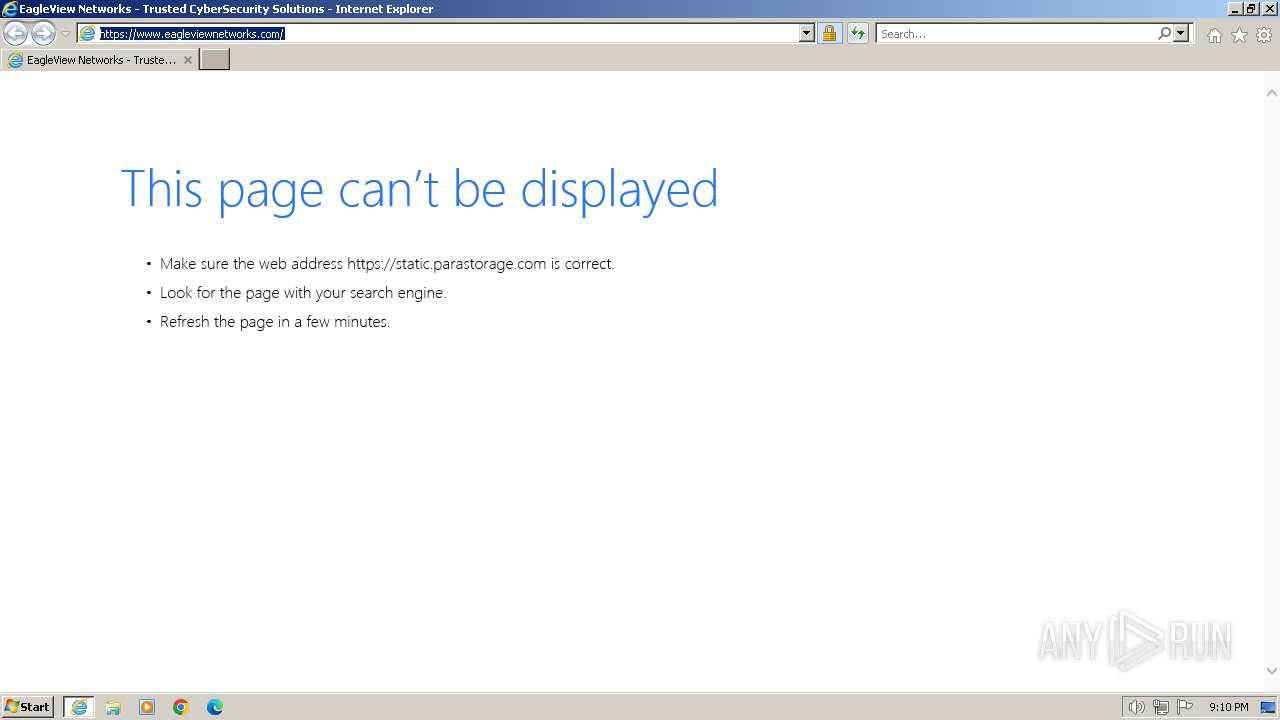Click "Look for the page with your search engine"
This screenshot has width=1280, height=720.
click(303, 293)
